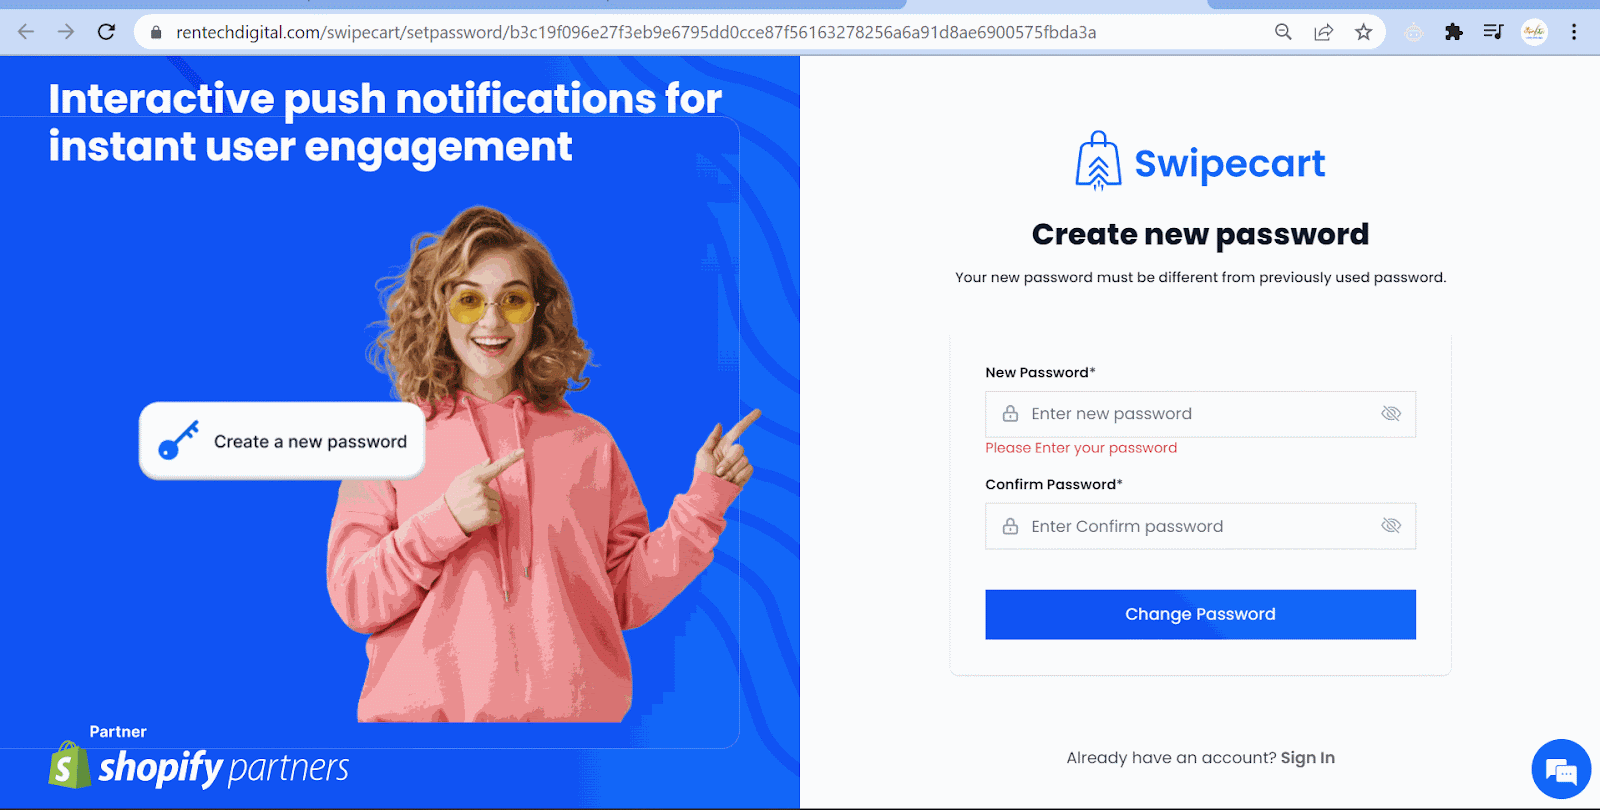Viewport: 1600px width, 810px height.
Task: Follow the Sign In link
Action: (1307, 758)
